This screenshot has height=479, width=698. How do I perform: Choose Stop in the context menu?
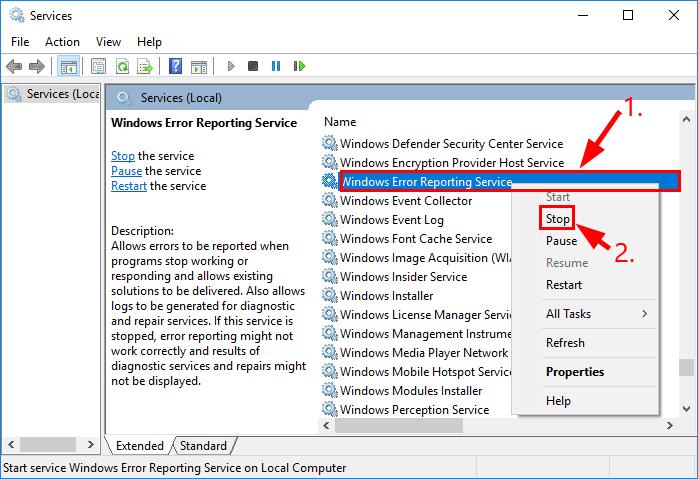click(559, 217)
